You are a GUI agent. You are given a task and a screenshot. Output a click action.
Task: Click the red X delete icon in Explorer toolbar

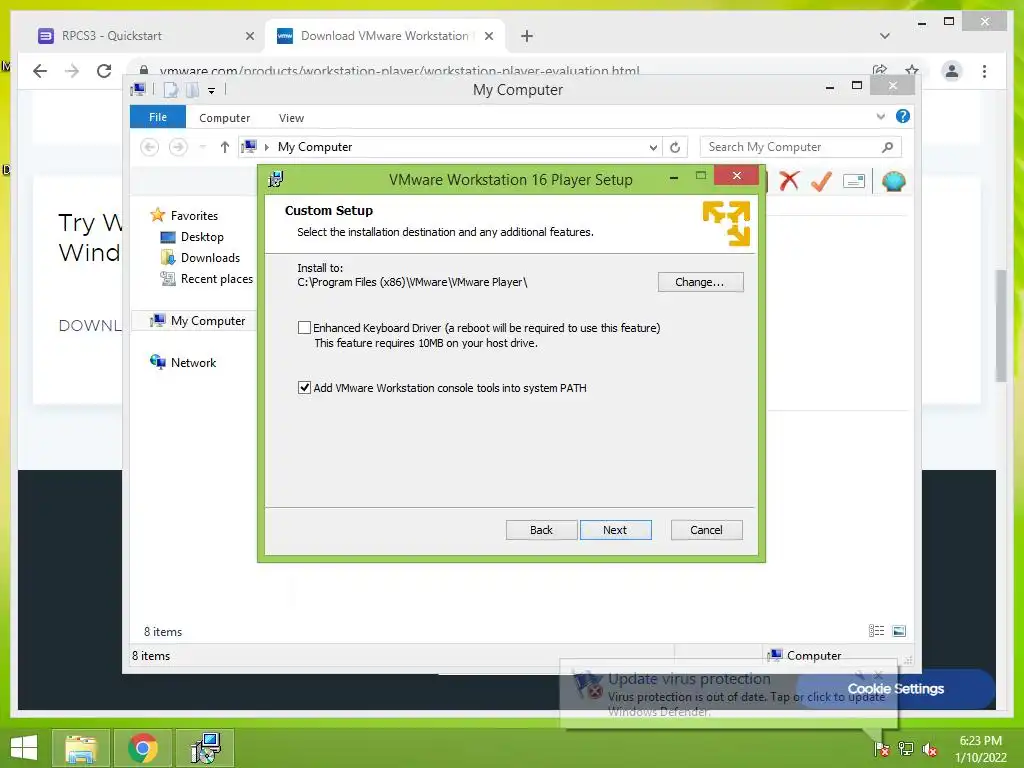click(x=789, y=180)
